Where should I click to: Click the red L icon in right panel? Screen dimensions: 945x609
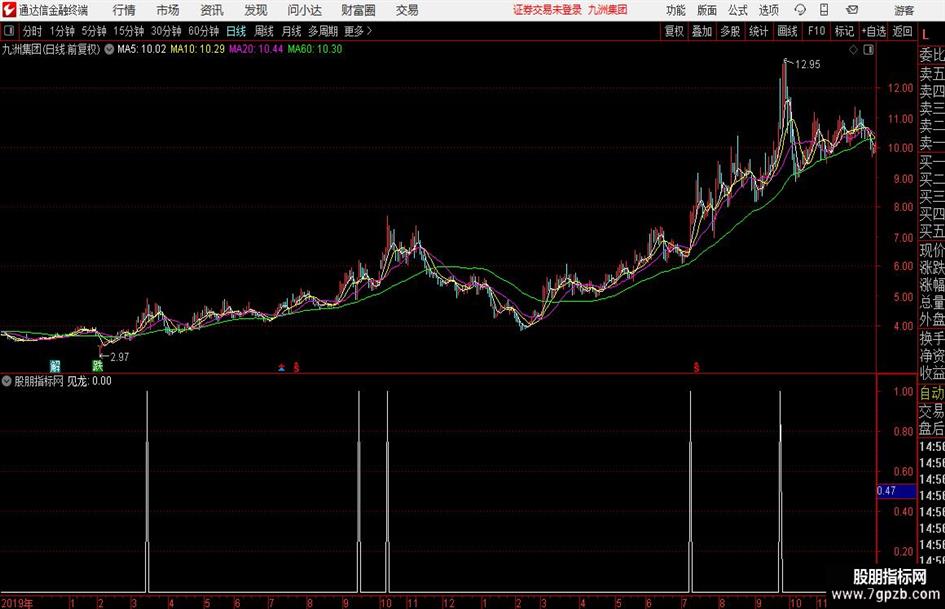point(925,36)
